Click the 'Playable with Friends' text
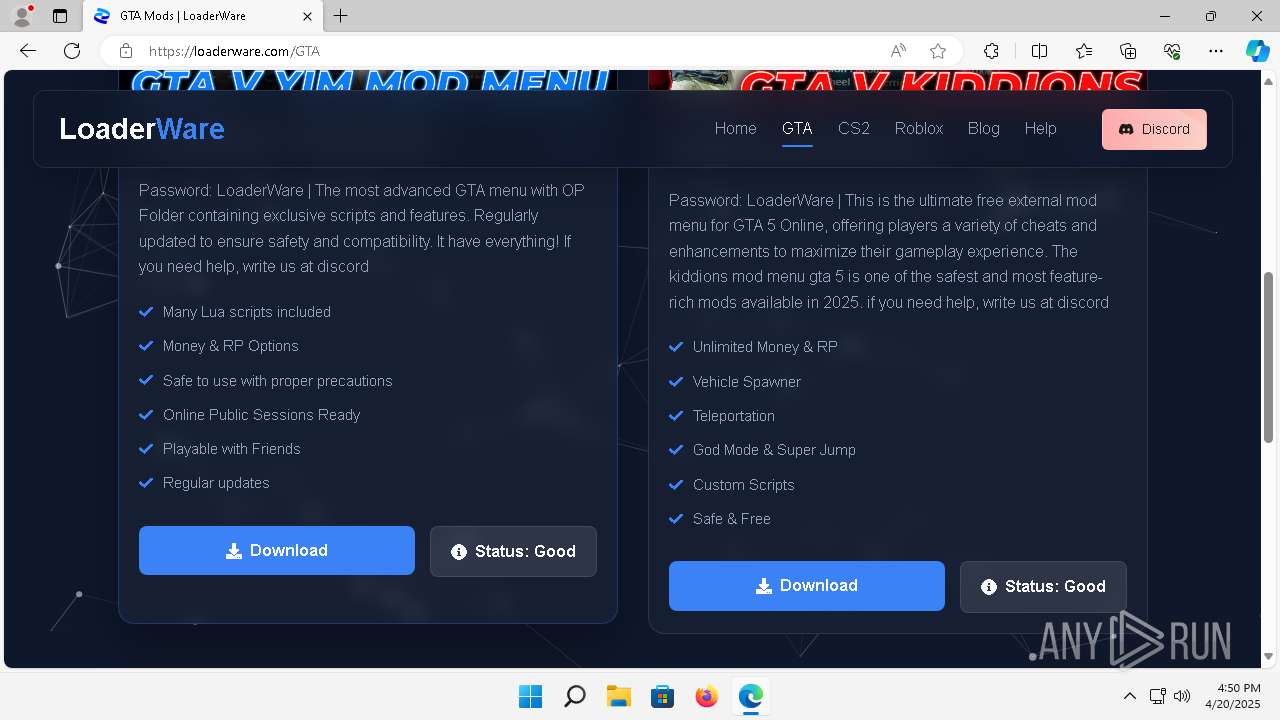 232,449
